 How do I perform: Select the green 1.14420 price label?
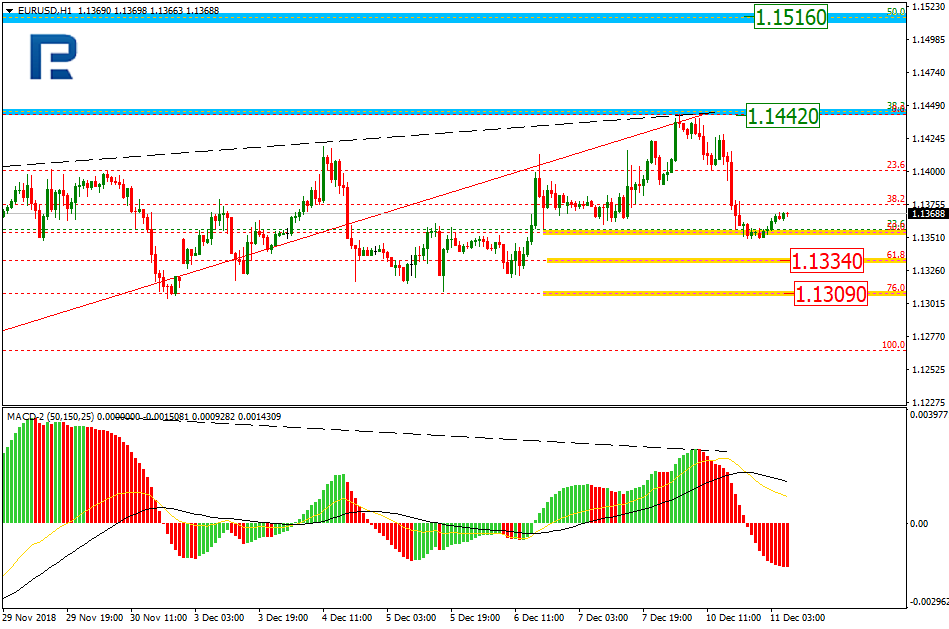tap(783, 116)
